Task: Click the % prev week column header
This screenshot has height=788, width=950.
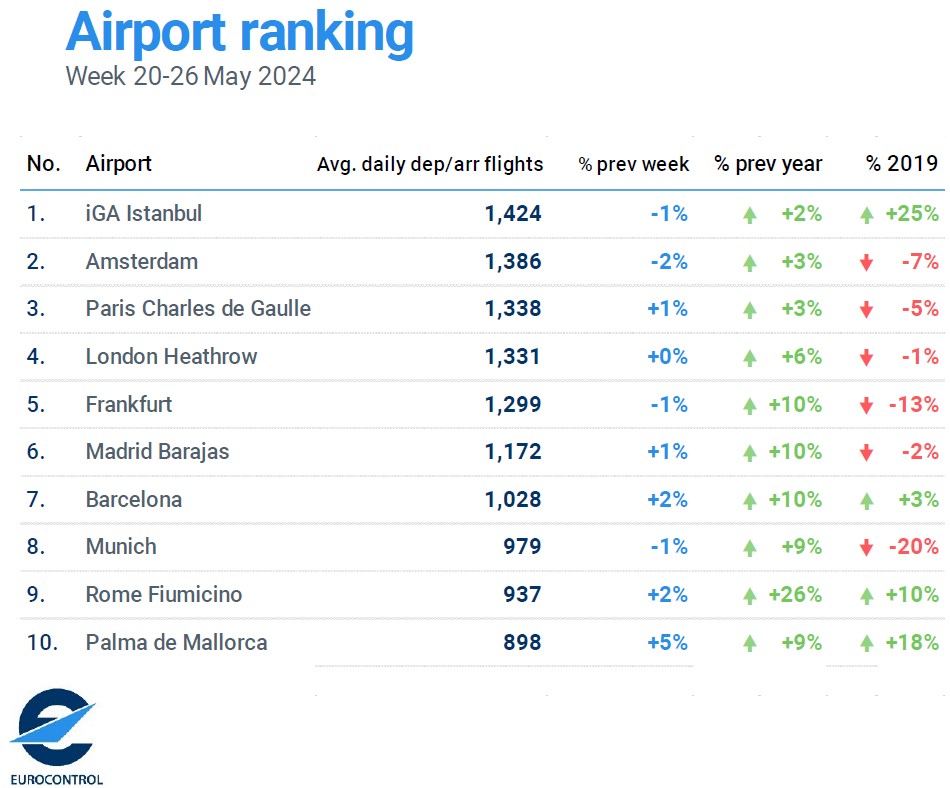Action: point(634,164)
